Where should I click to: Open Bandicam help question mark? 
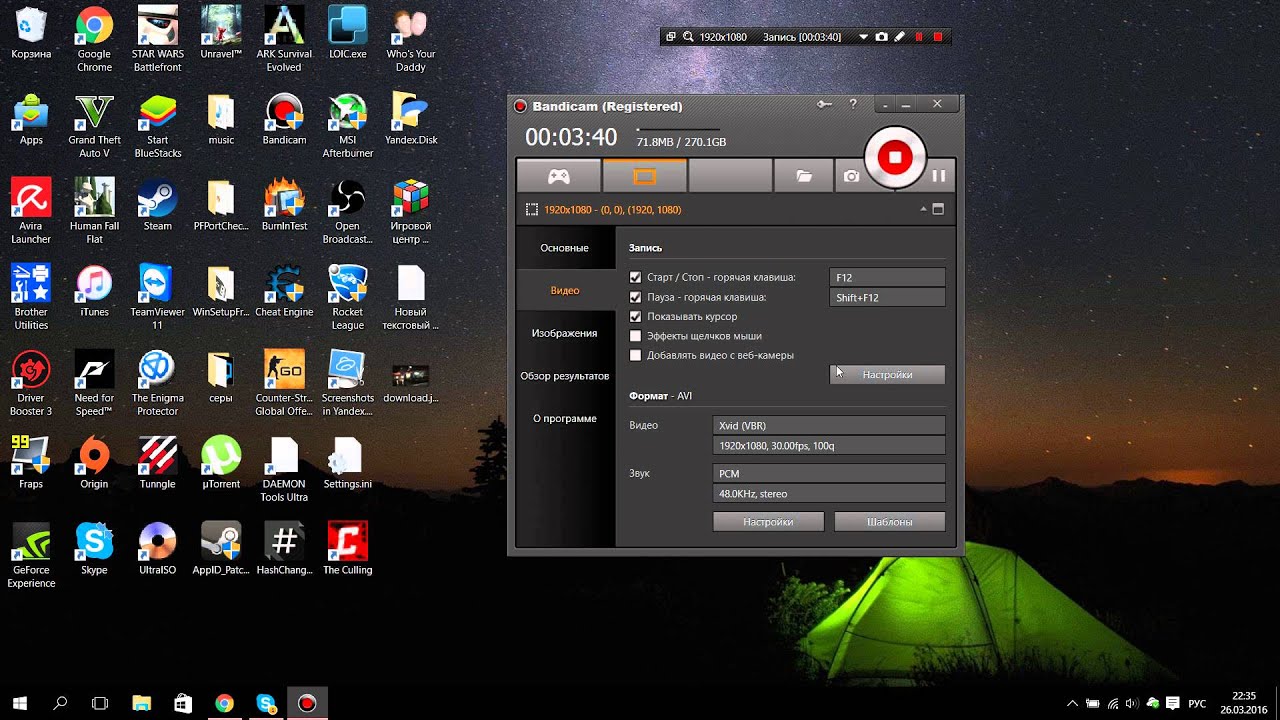853,104
